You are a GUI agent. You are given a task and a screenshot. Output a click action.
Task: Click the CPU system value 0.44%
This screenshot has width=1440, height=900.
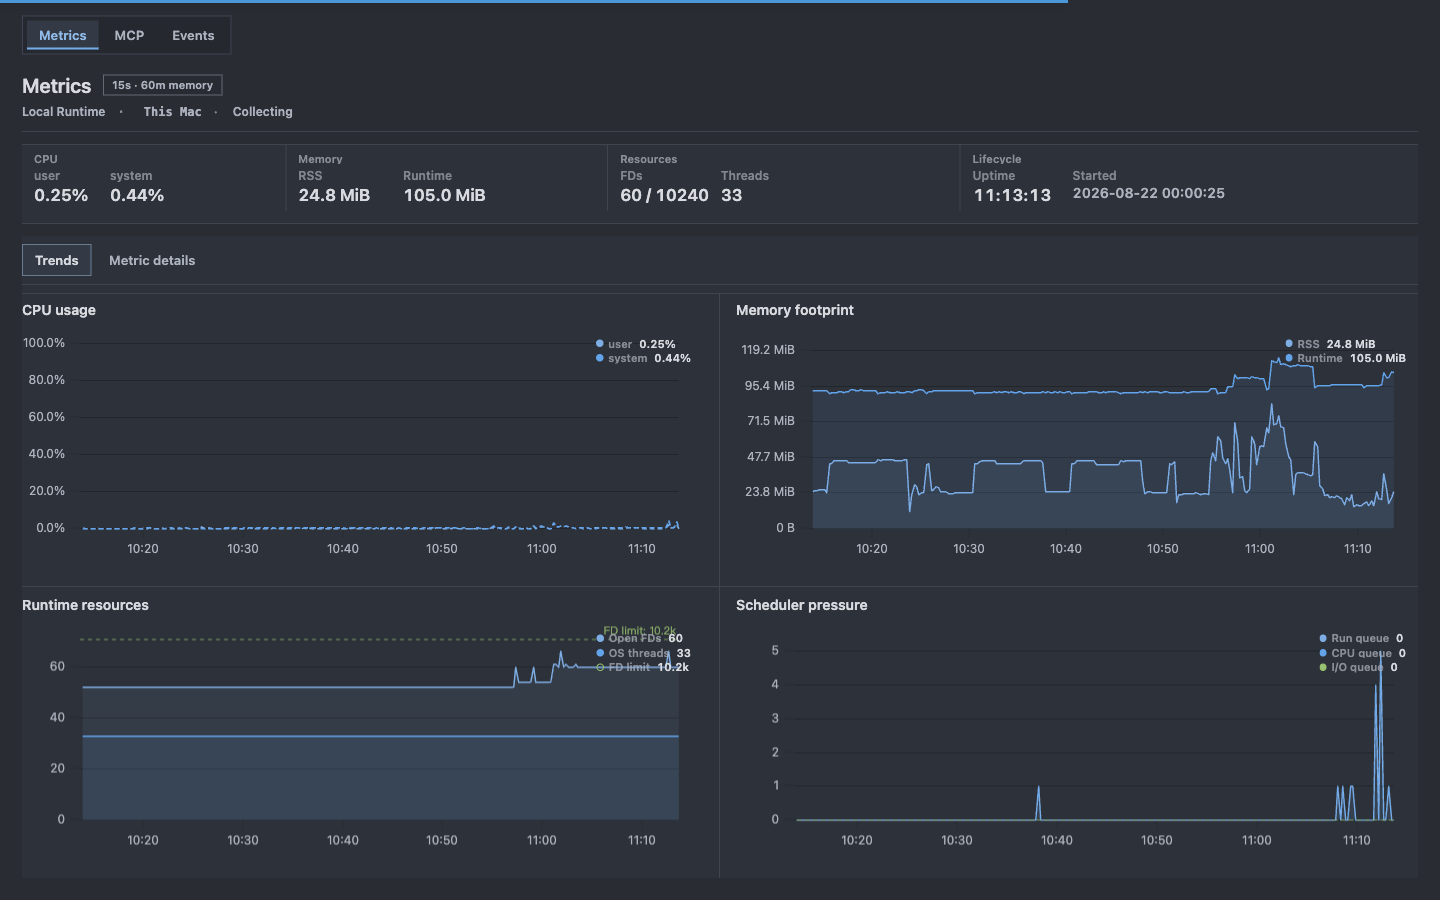point(137,195)
